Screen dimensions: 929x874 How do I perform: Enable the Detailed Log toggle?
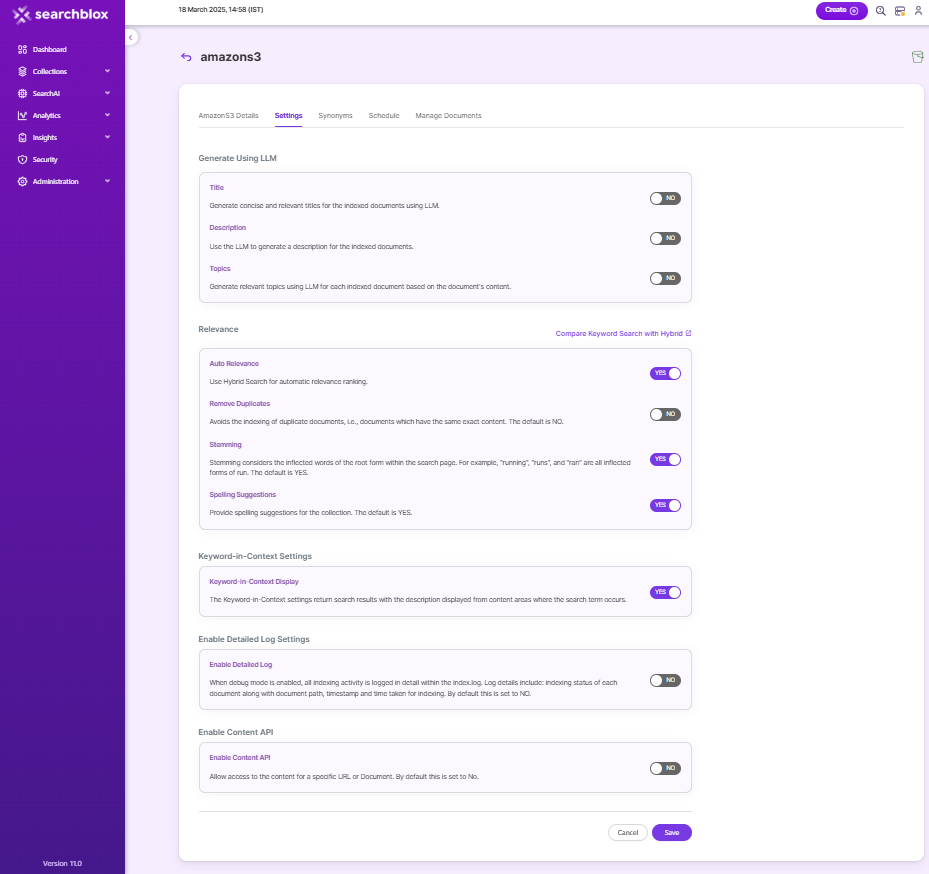point(665,680)
